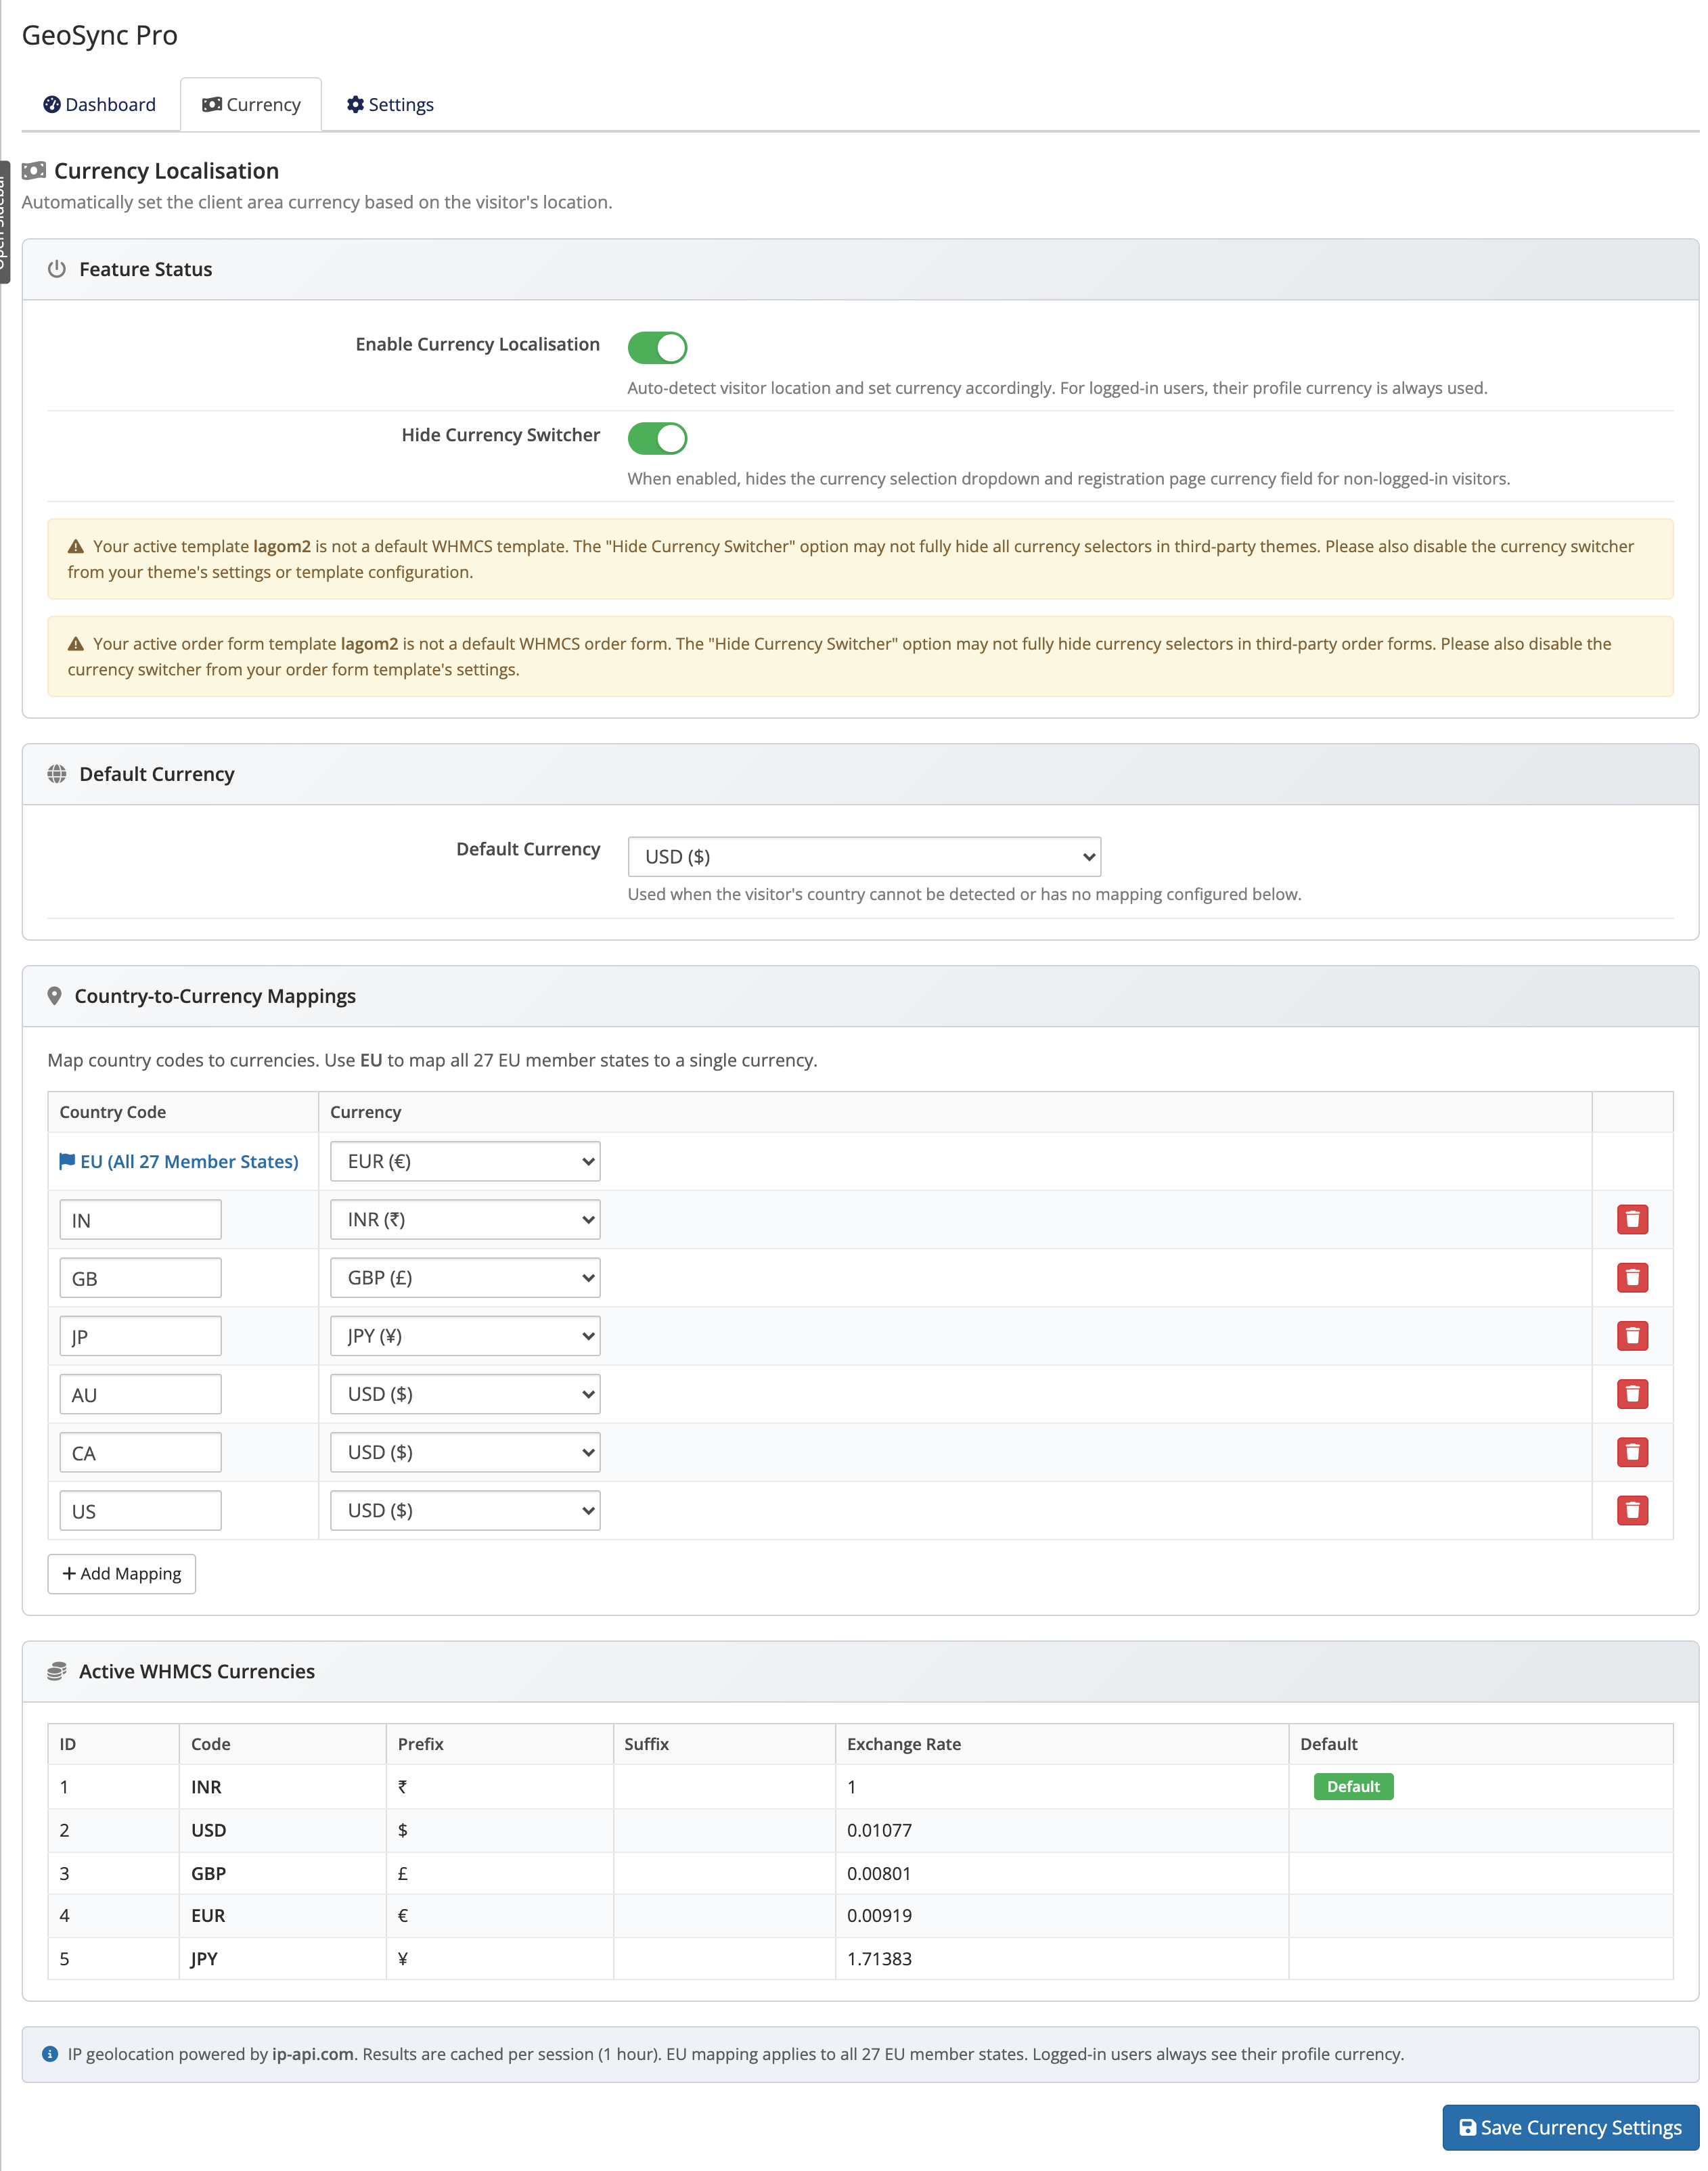This screenshot has width=1708, height=2171.
Task: Click the Add Mapping button
Action: (122, 1574)
